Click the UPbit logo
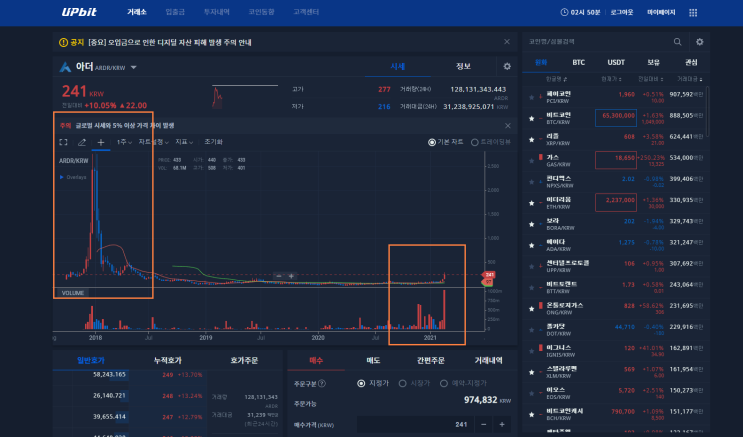Viewport: 743px width, 437px height. click(x=79, y=12)
